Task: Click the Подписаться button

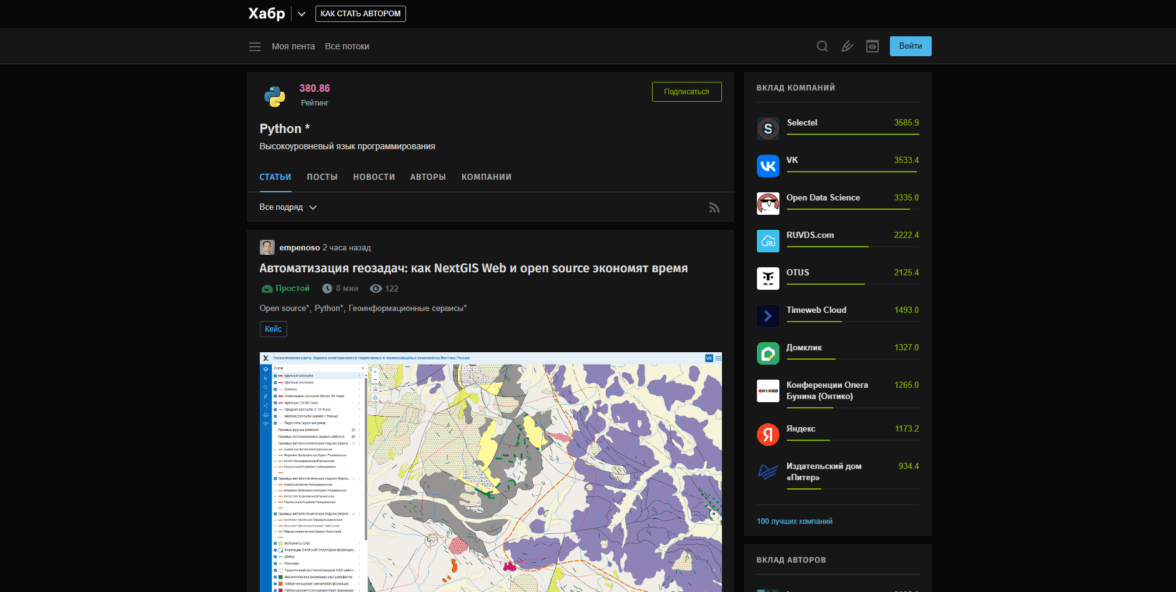Action: (x=686, y=92)
